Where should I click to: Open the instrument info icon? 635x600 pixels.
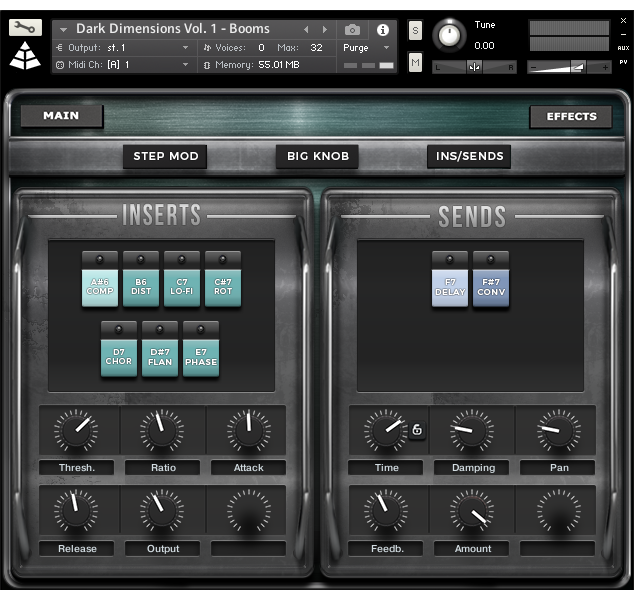point(382,30)
